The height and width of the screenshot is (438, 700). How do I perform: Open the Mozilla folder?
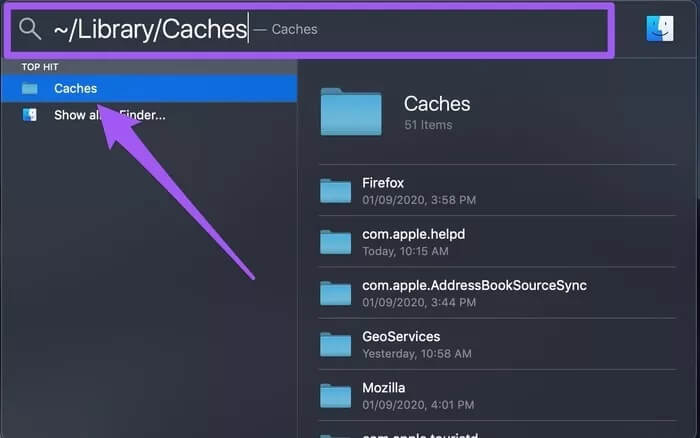(x=497, y=396)
